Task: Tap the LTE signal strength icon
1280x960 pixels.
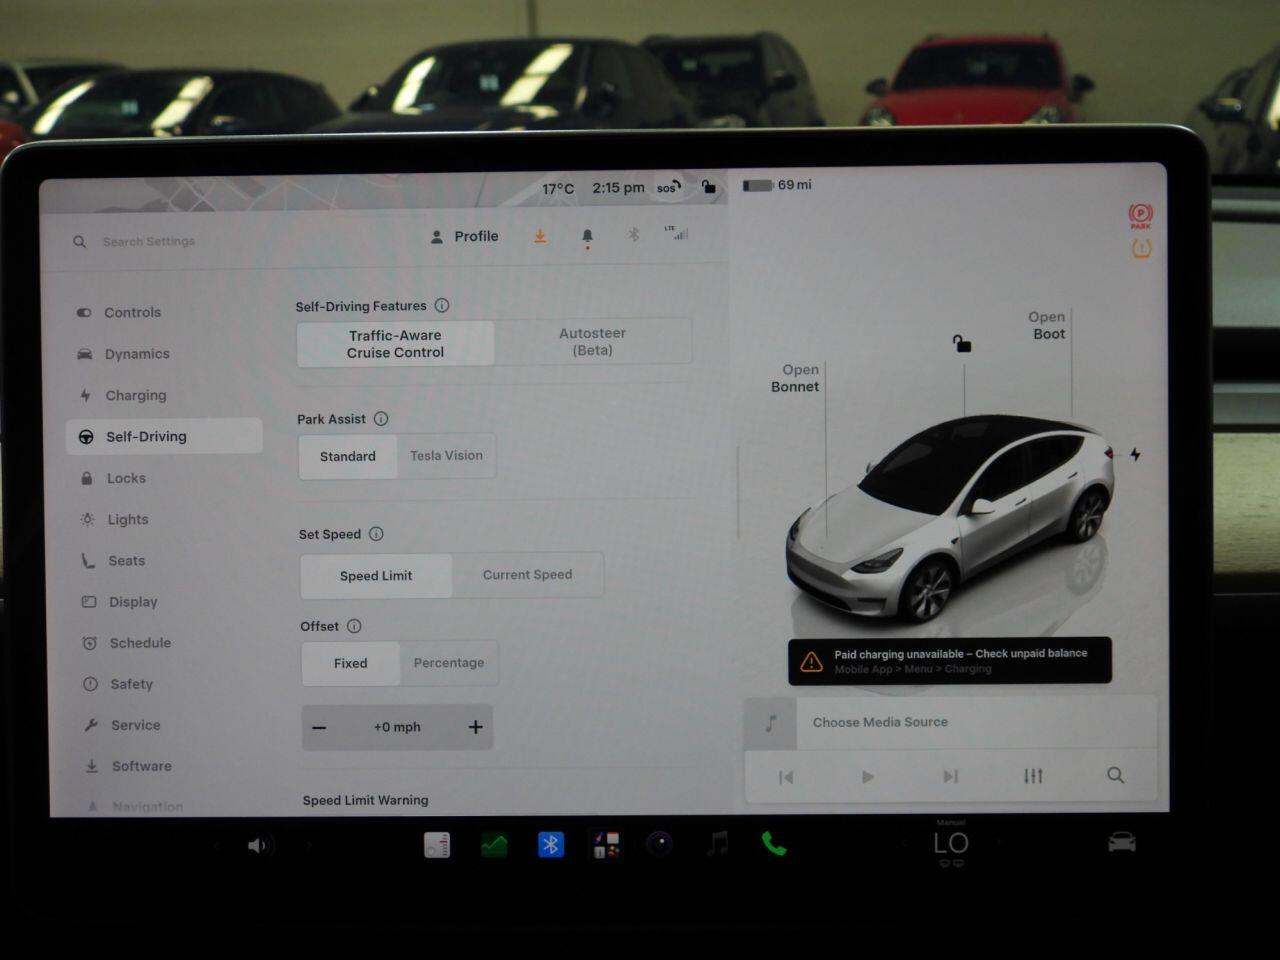Action: [677, 232]
